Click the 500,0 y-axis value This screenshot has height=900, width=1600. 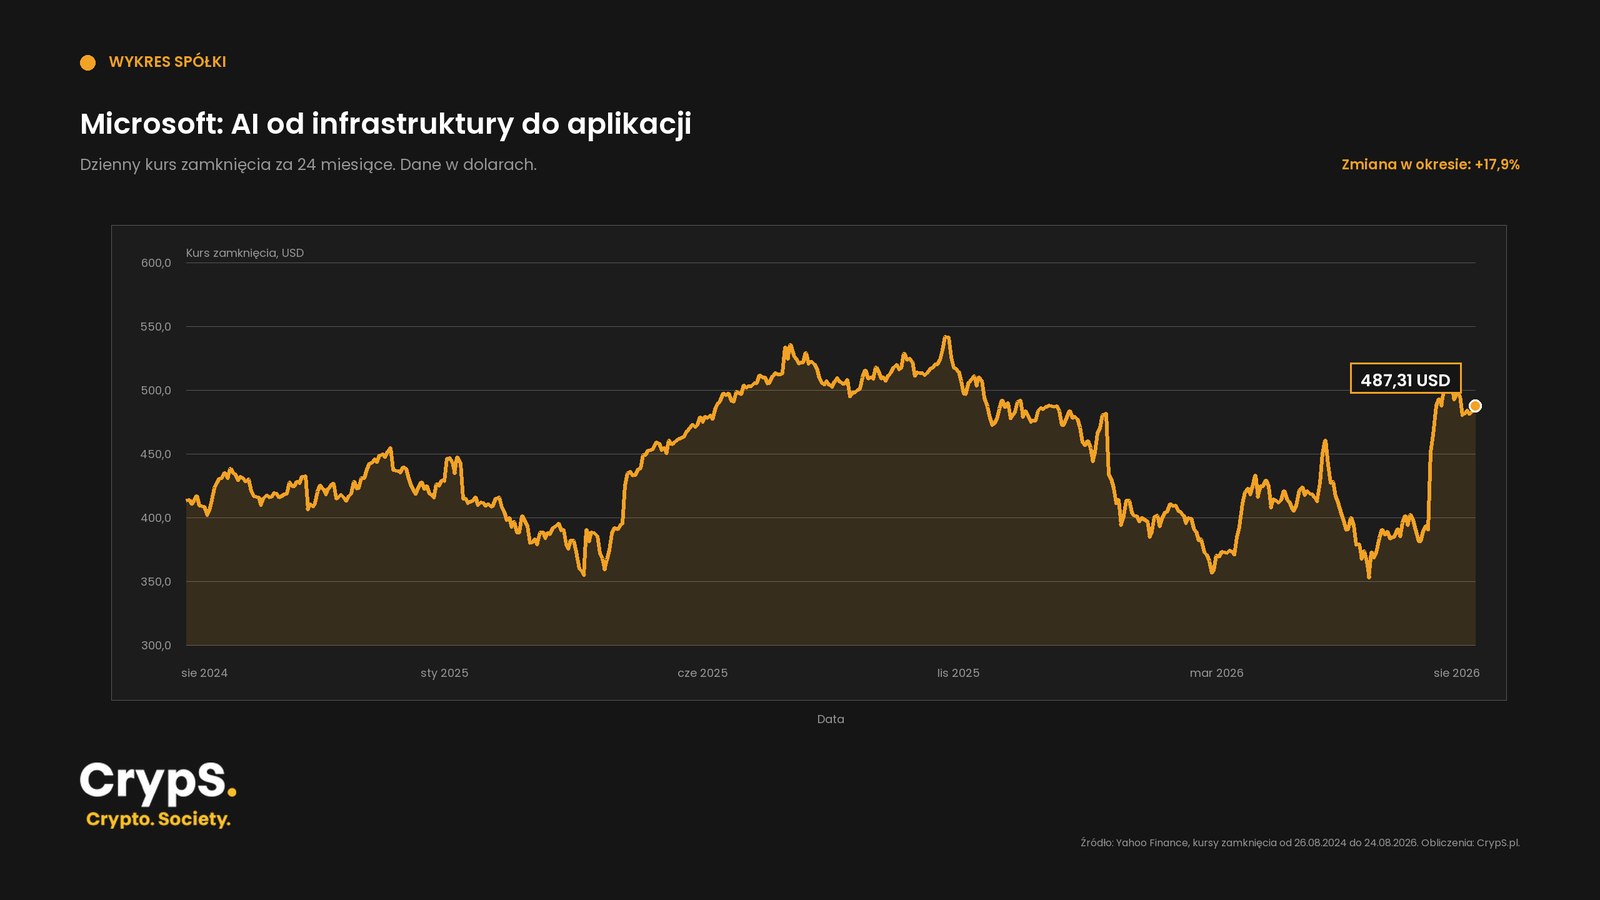point(156,391)
